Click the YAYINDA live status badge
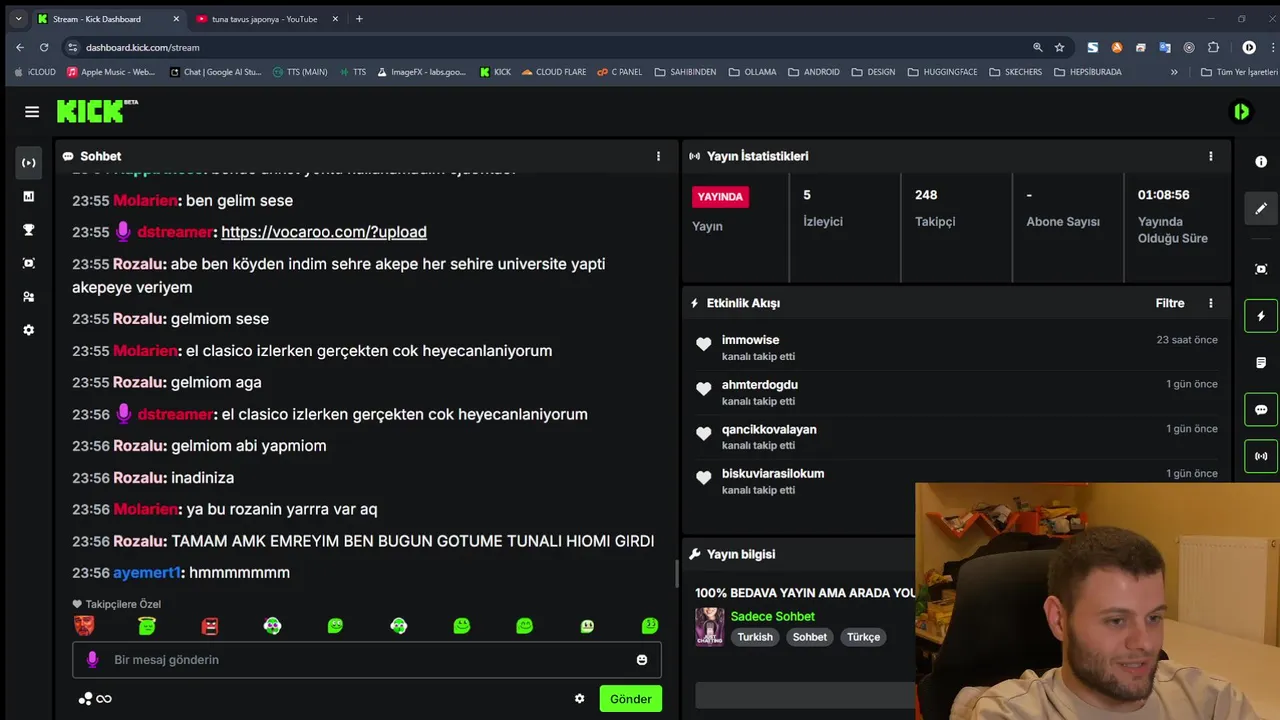Screen dimensions: 1280x720 [720, 197]
